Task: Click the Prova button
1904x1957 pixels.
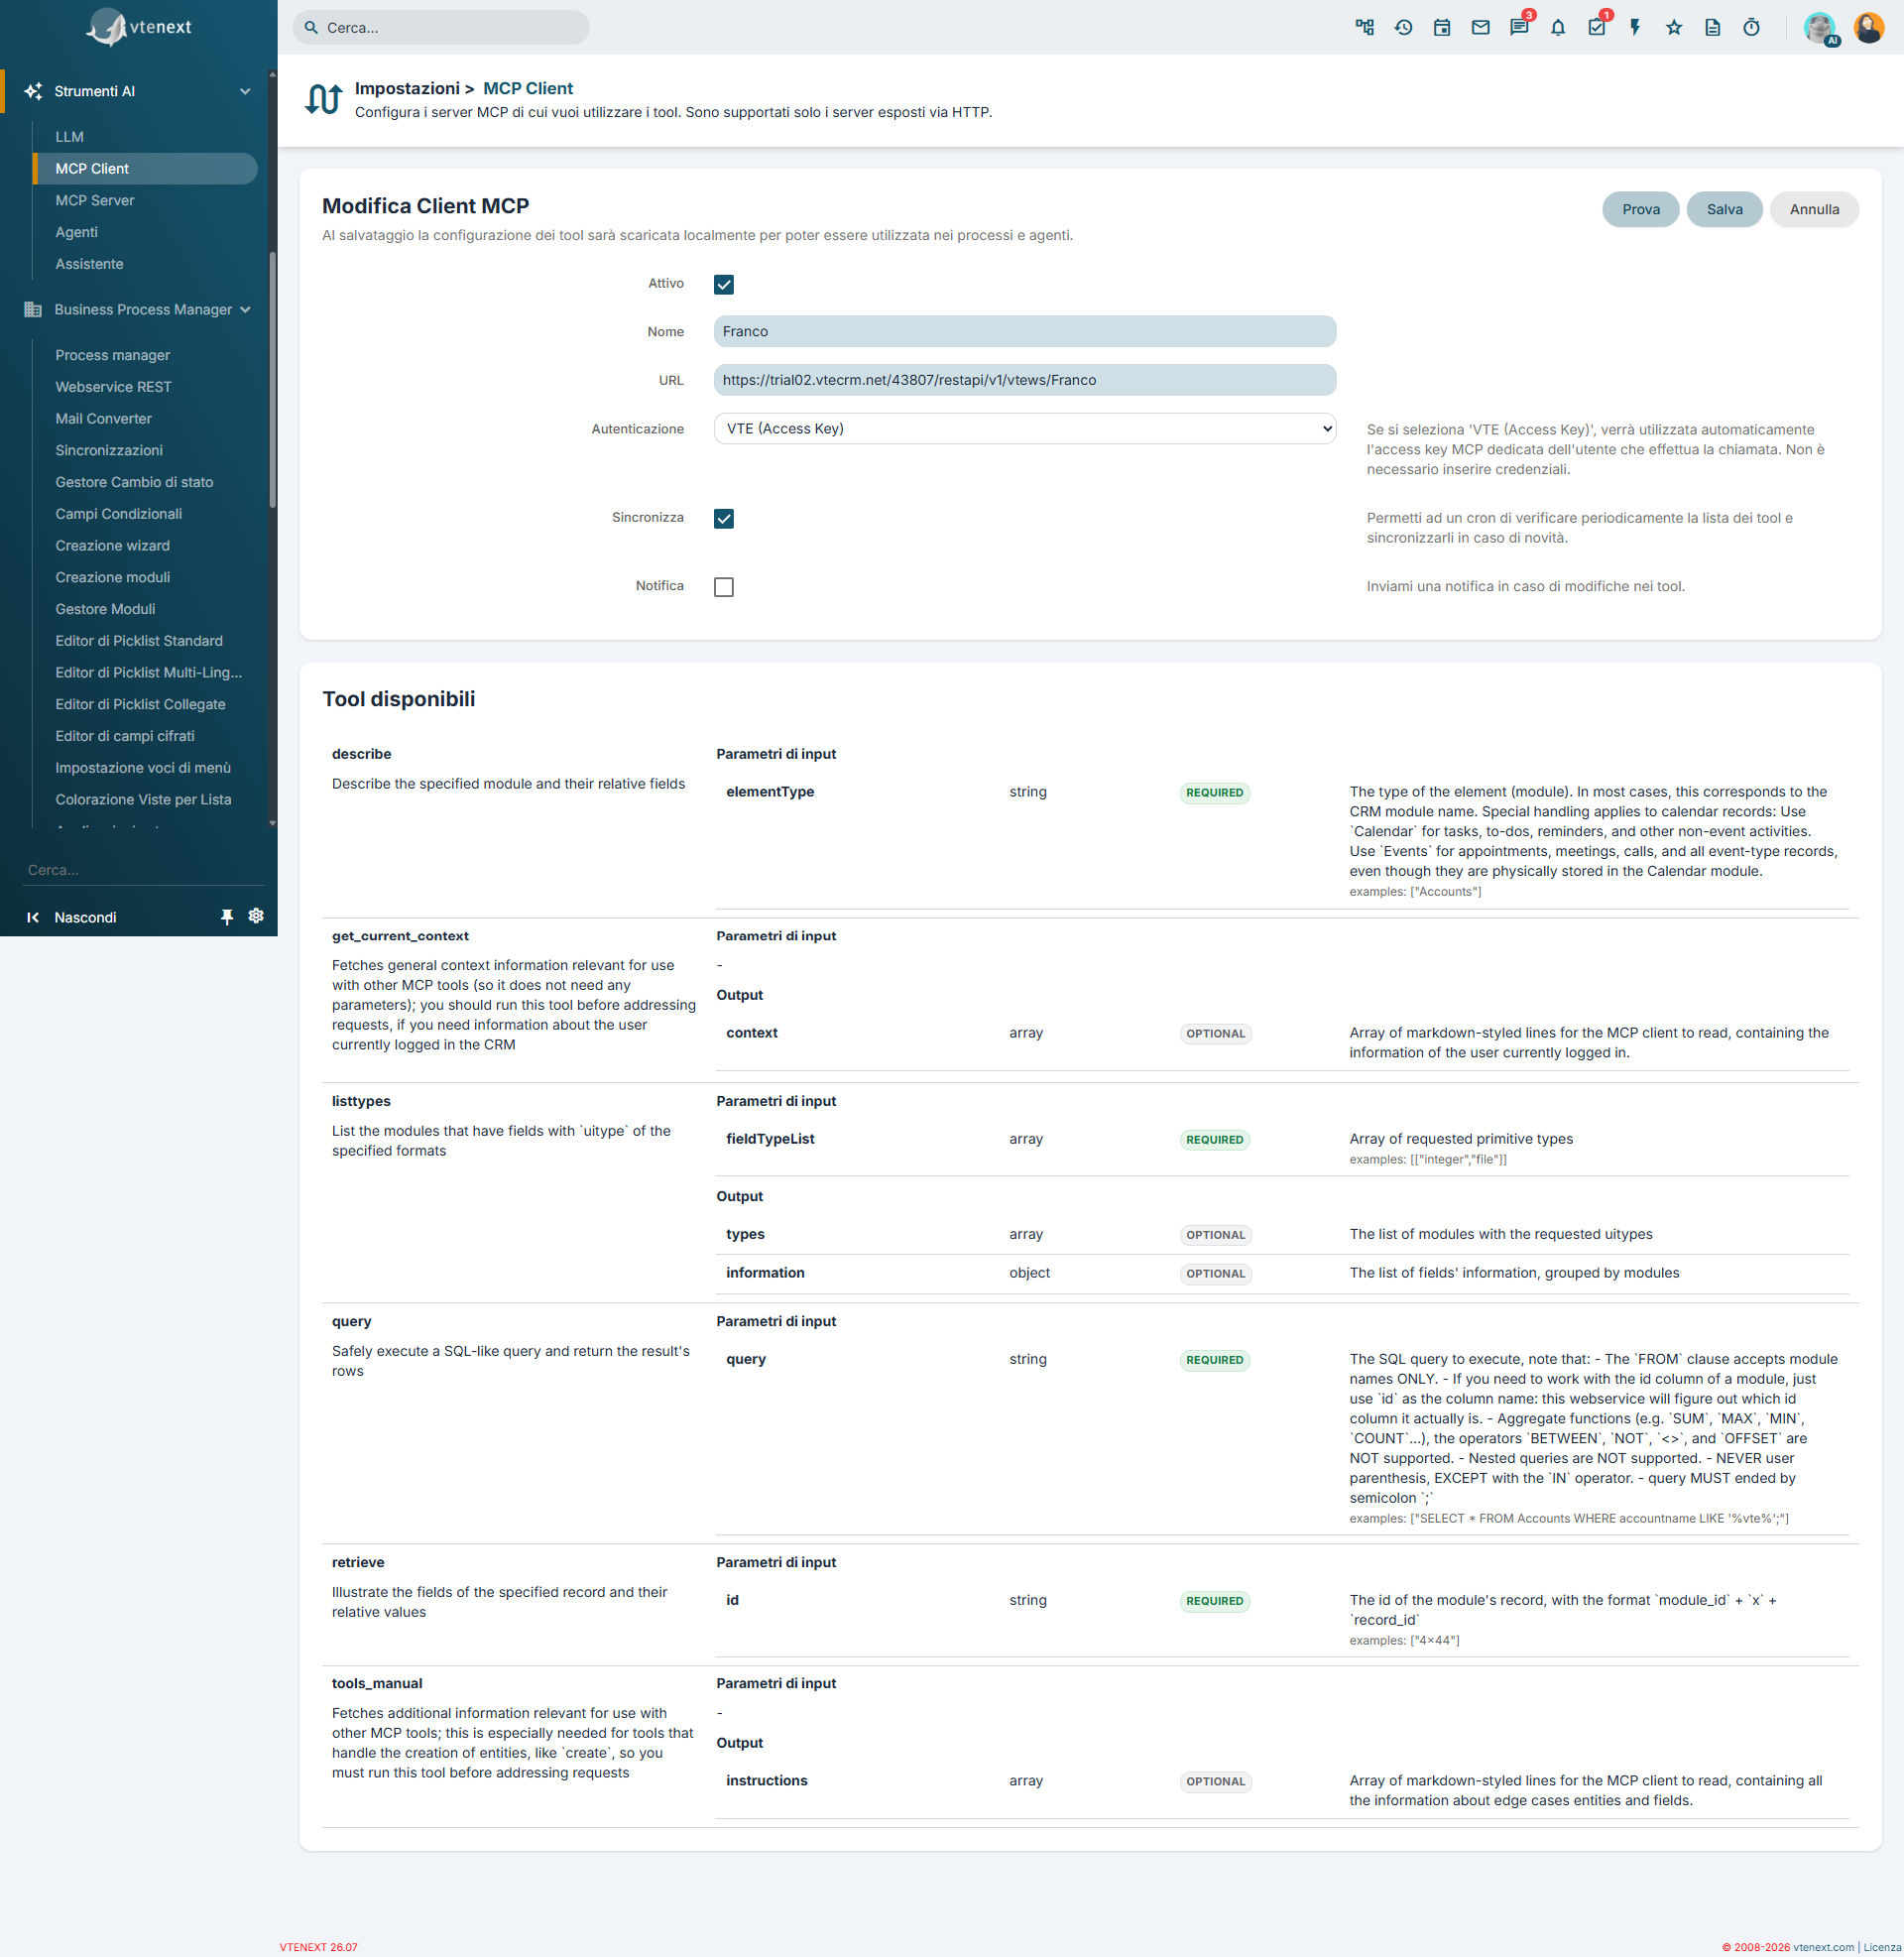Action: [1641, 210]
